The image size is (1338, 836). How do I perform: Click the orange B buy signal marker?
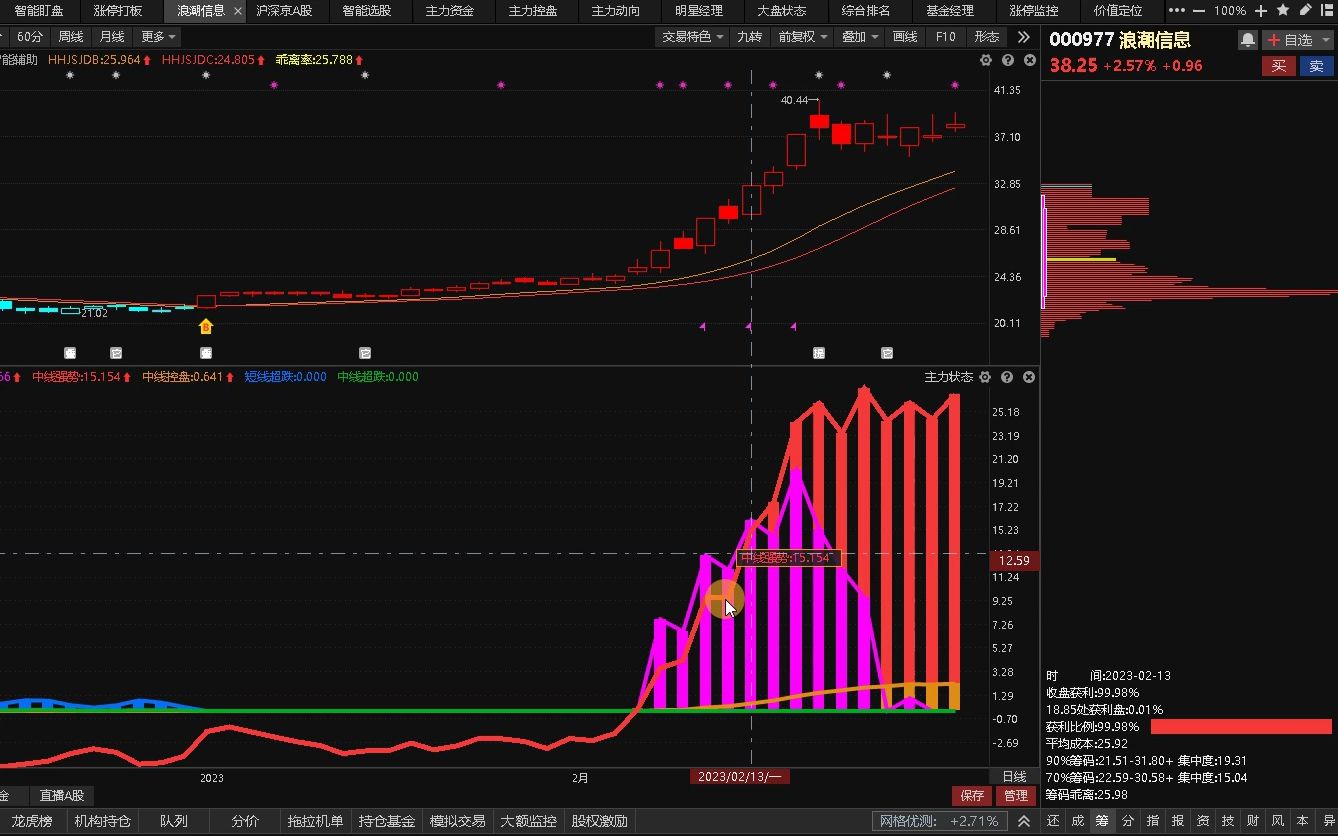pos(206,326)
